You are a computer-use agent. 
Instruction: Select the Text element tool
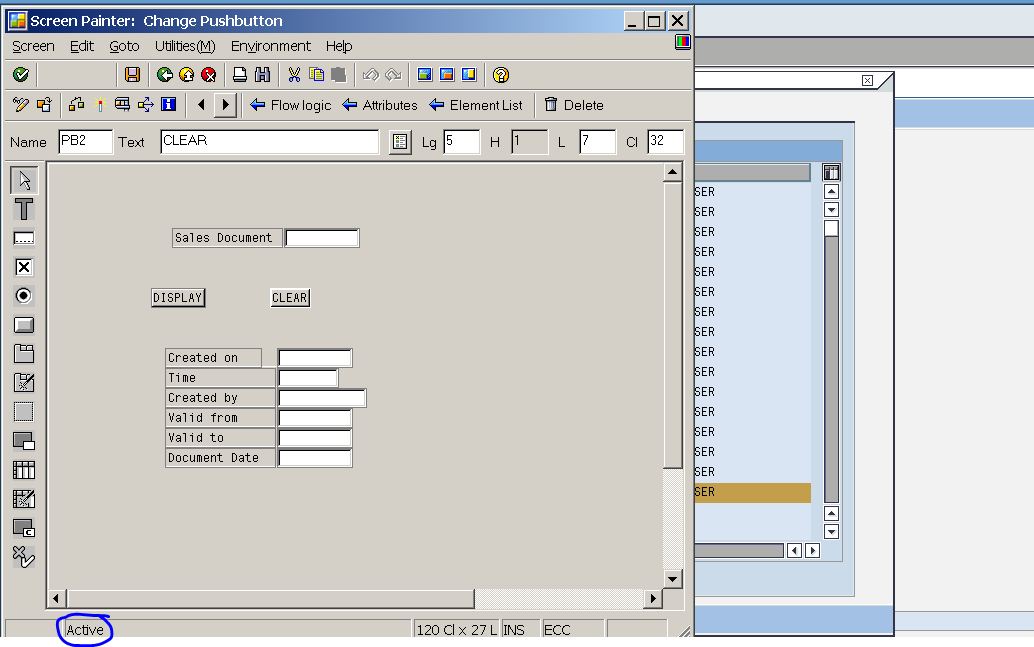pyautogui.click(x=22, y=209)
